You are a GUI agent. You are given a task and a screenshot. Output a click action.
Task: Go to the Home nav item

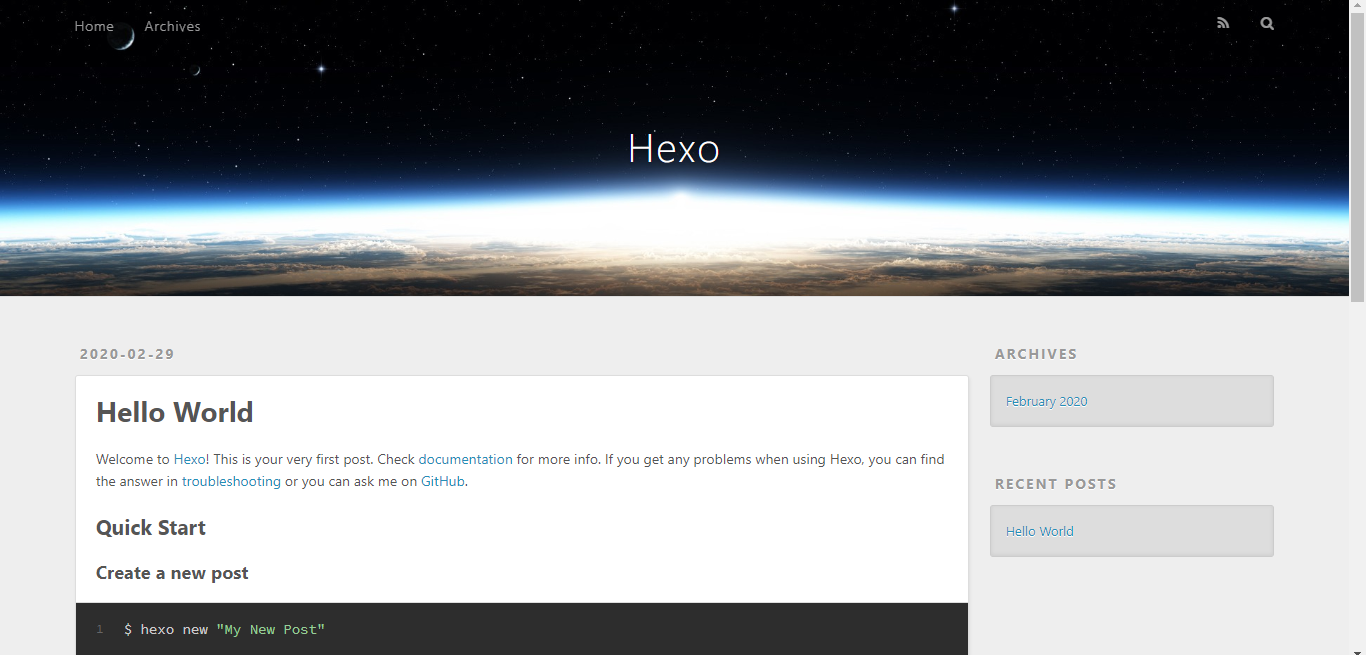tap(94, 26)
